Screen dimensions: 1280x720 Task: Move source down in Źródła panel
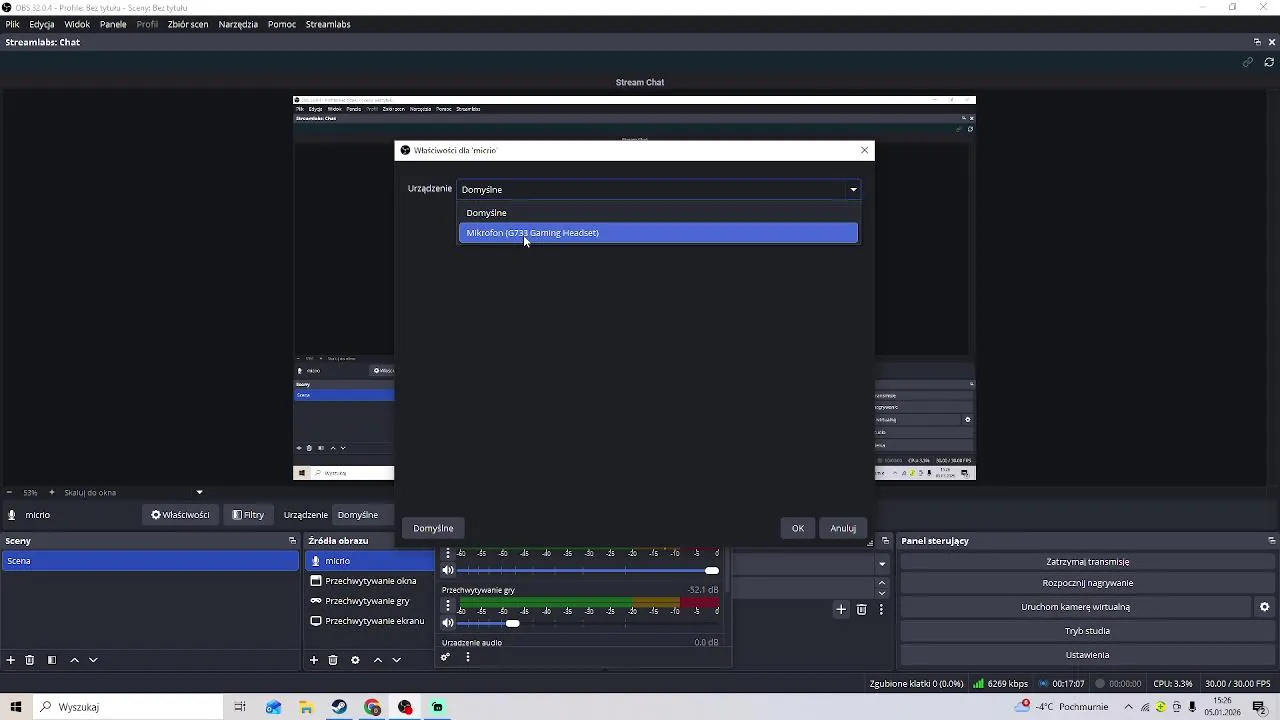[396, 660]
